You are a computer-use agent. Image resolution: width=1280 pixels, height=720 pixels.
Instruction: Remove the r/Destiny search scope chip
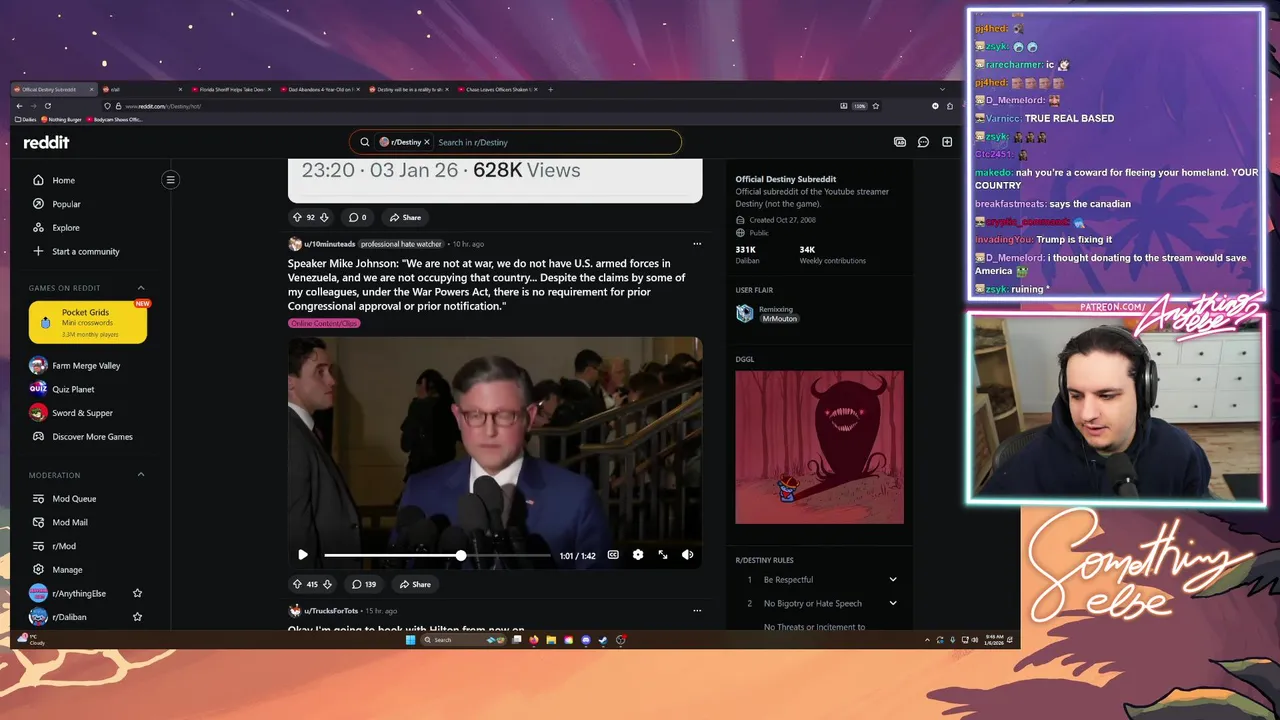(427, 142)
